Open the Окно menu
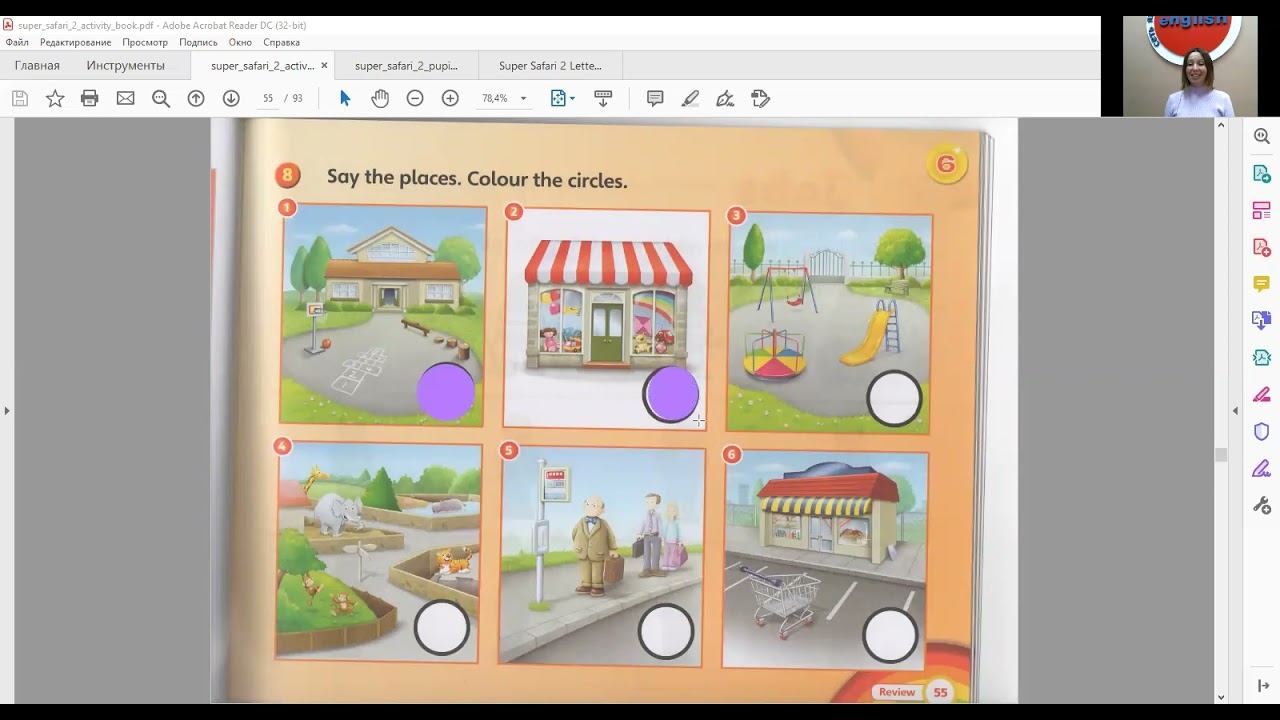The width and height of the screenshot is (1280, 720). (x=240, y=42)
